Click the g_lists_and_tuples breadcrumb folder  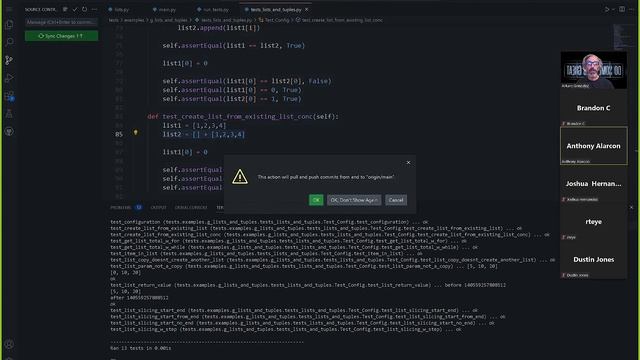coord(169,20)
